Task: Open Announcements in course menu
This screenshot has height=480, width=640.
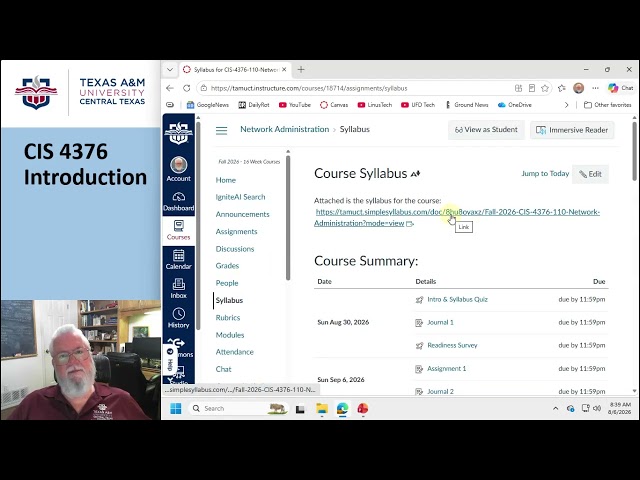Action: [x=242, y=214]
